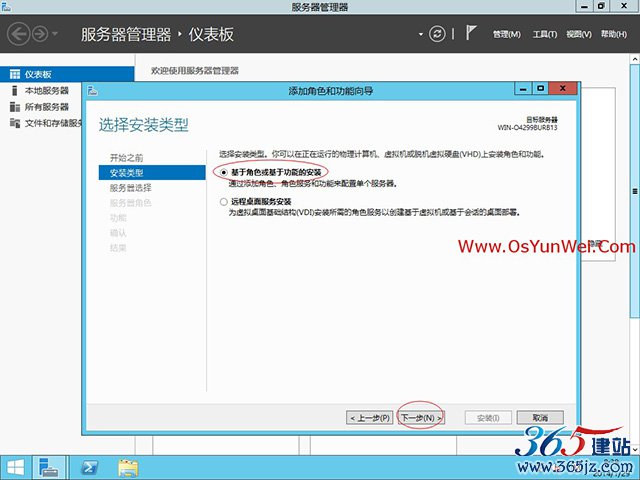Click server name WIN-O4299BURB13 text
The height and width of the screenshot is (480, 640).
(x=527, y=128)
